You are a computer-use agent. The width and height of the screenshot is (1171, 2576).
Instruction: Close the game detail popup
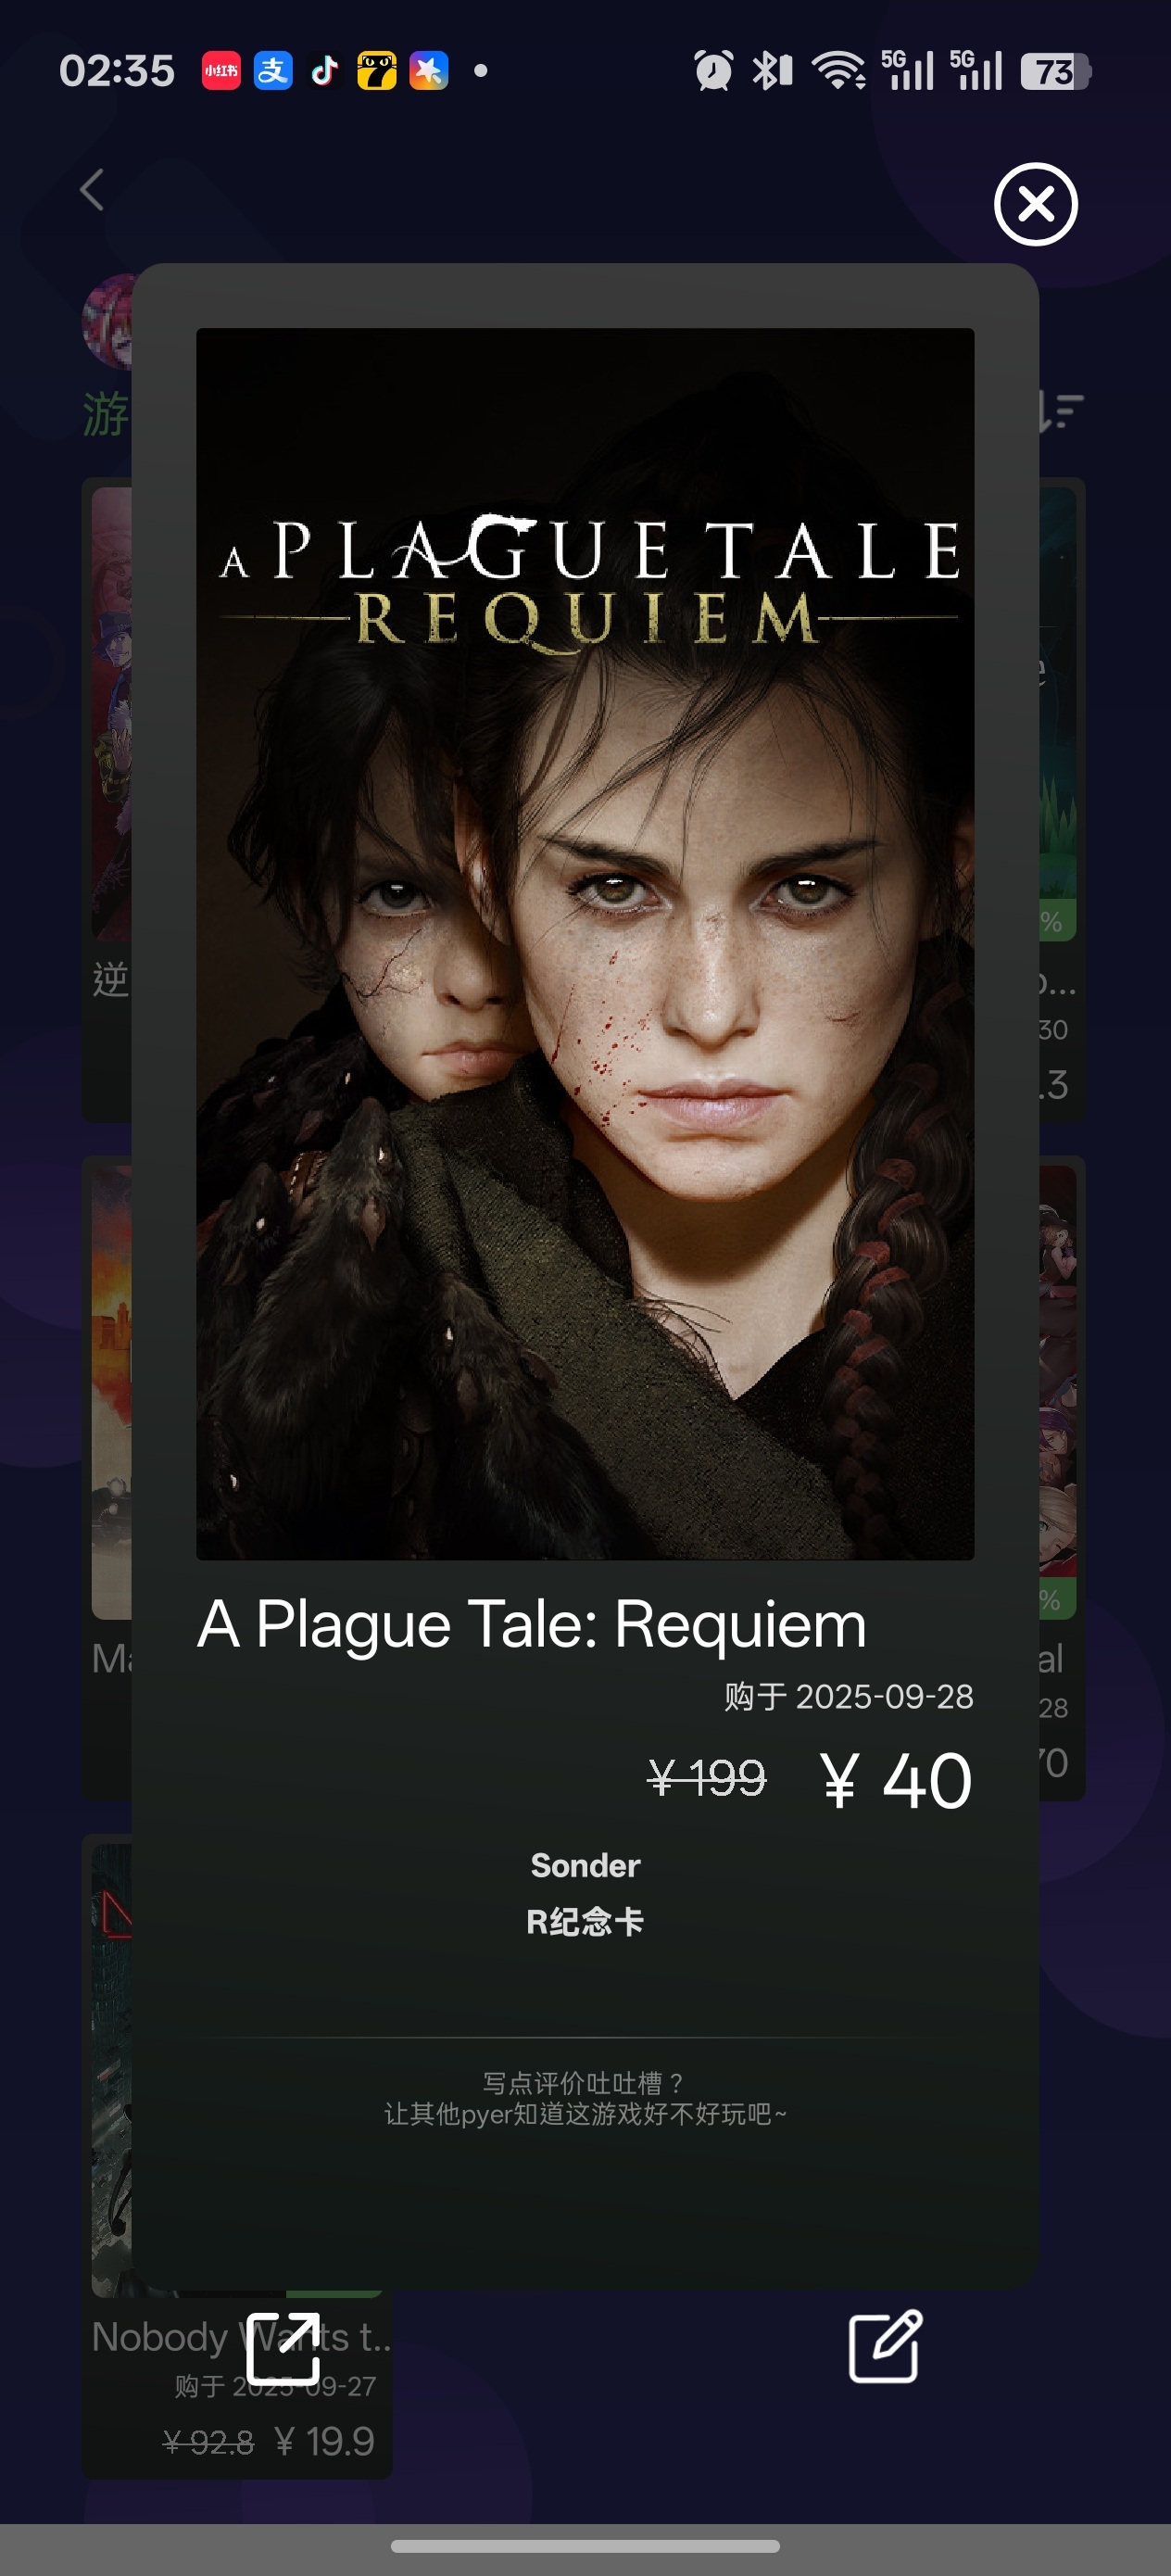click(x=1035, y=204)
